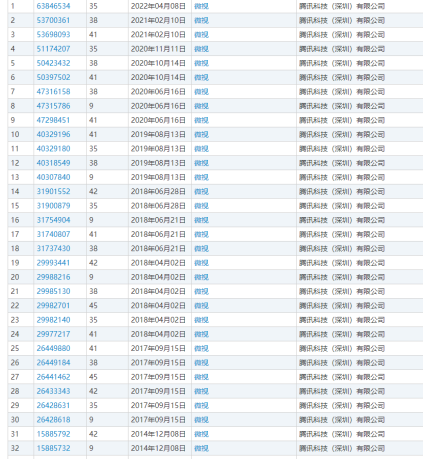Open trademark record 50397502
Screen dimensions: 423x459
(x=53, y=77)
